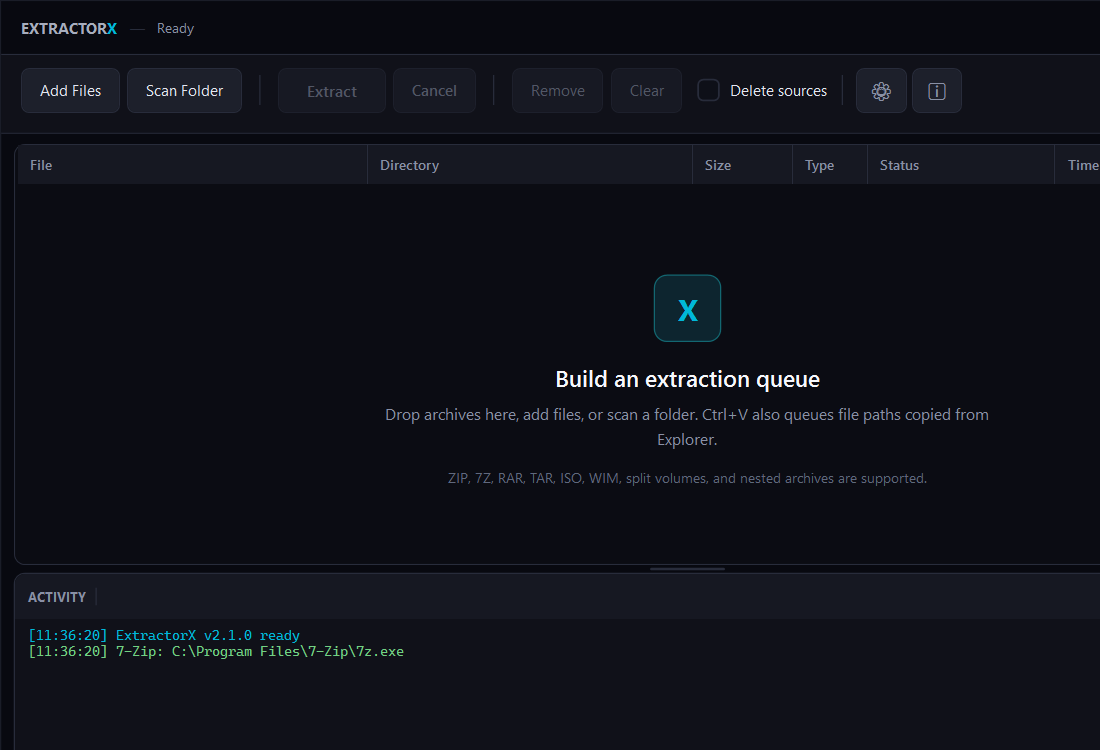Open app info via the info icon

tap(937, 90)
